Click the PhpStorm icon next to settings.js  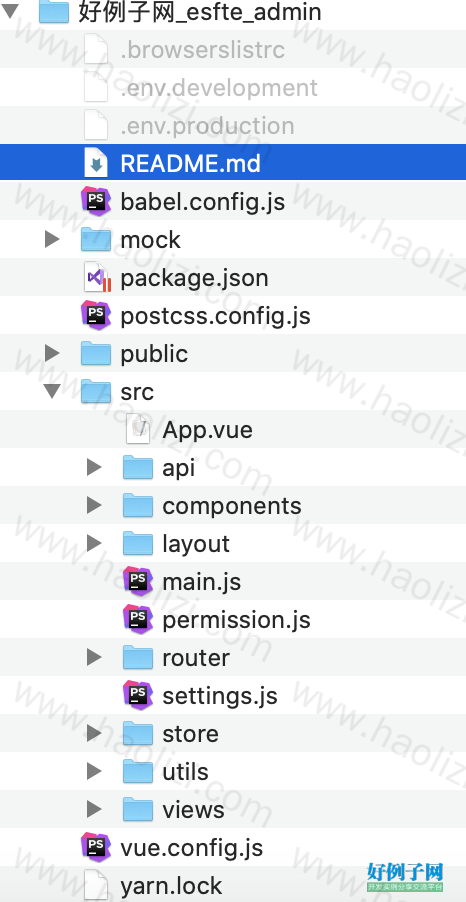[138, 695]
